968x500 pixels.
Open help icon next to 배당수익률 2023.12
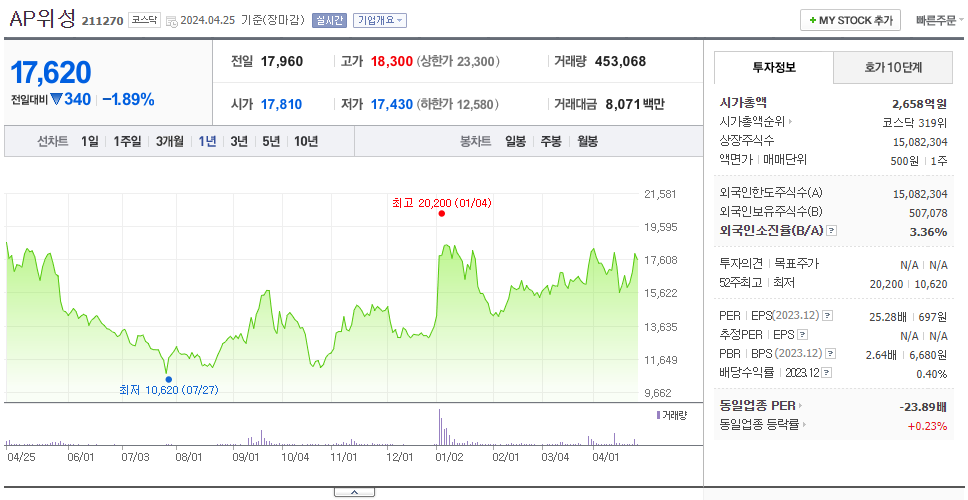[x=827, y=373]
